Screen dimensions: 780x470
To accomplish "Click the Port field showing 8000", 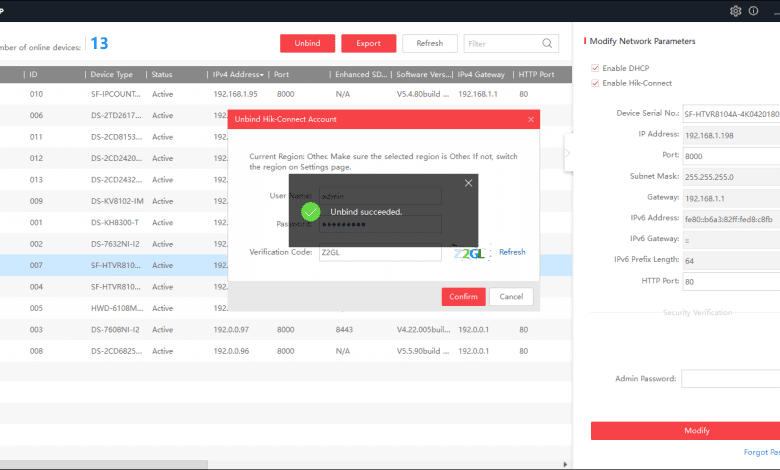I will [731, 156].
